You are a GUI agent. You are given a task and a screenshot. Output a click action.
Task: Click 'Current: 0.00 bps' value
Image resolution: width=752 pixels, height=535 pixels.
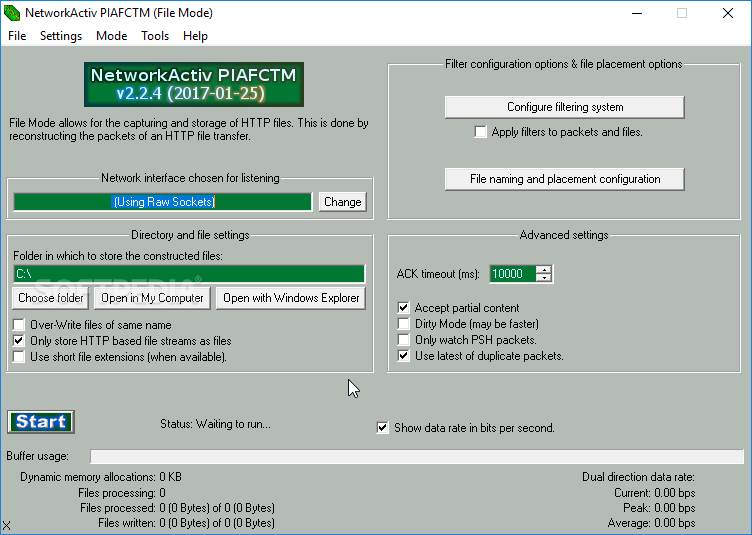pos(655,492)
